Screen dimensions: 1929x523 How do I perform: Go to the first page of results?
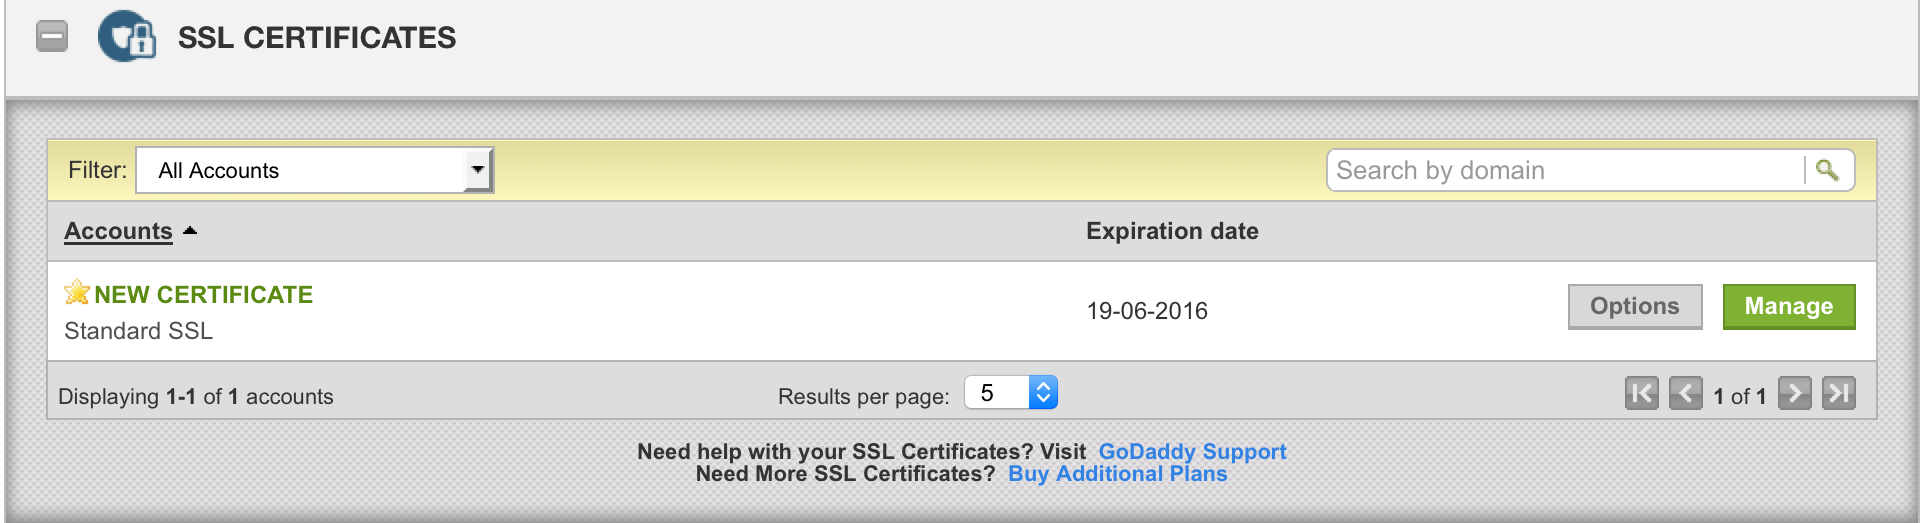click(1642, 393)
